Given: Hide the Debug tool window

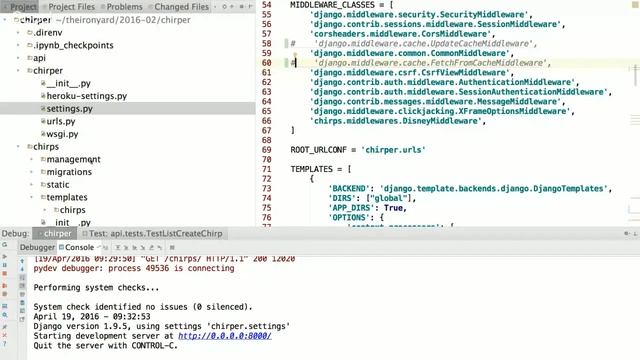Looking at the screenshot, I should coord(635,233).
